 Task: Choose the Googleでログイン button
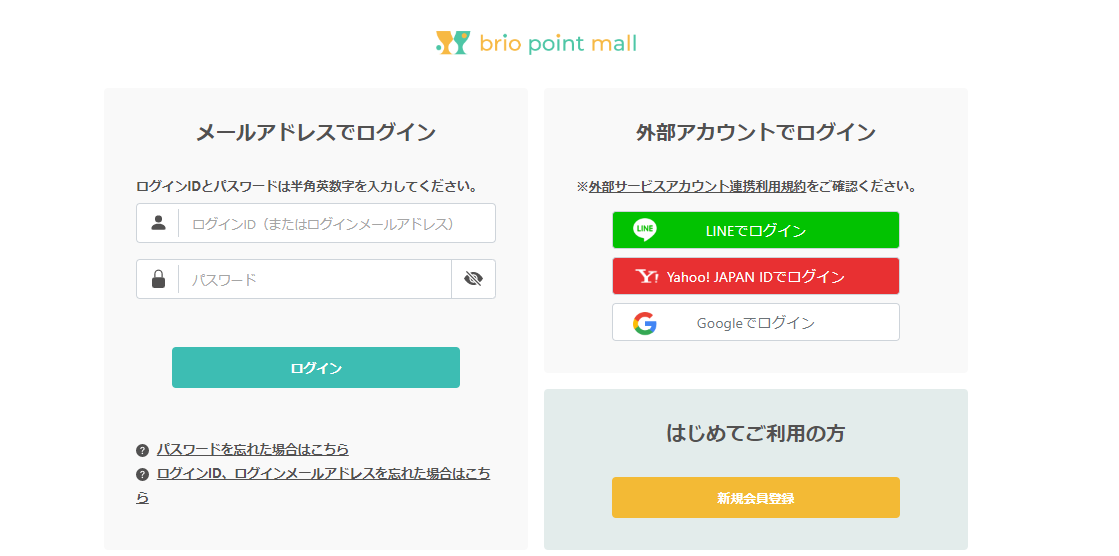[x=756, y=323]
